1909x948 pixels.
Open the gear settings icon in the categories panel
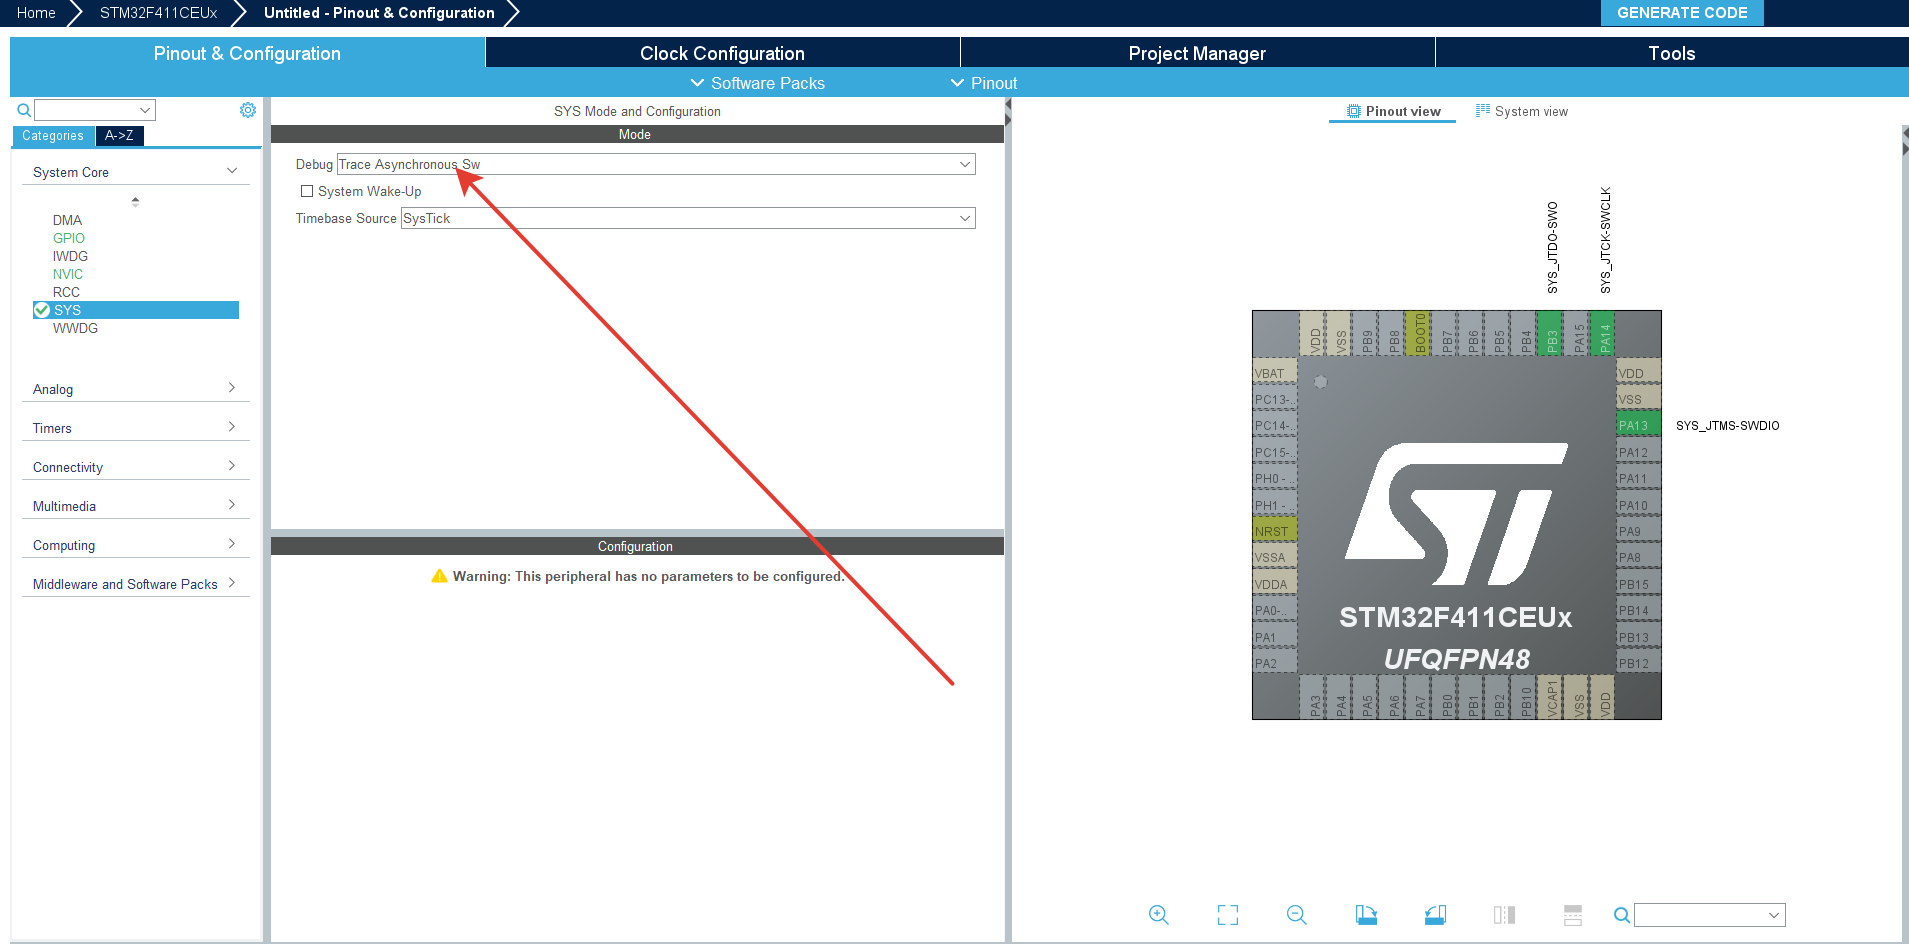pos(247,110)
